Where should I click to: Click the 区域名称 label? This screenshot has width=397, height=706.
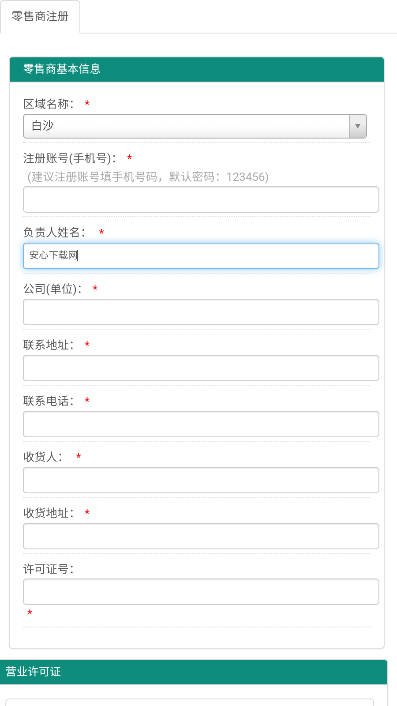click(x=49, y=104)
